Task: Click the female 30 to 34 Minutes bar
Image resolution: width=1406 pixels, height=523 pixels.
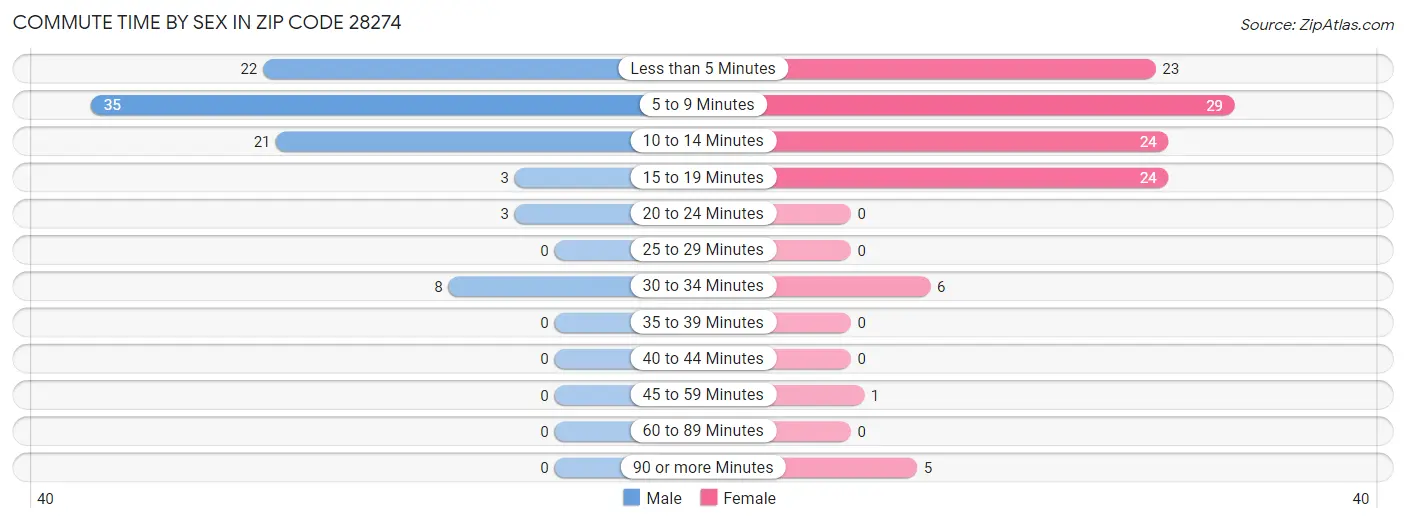Action: pyautogui.click(x=852, y=287)
